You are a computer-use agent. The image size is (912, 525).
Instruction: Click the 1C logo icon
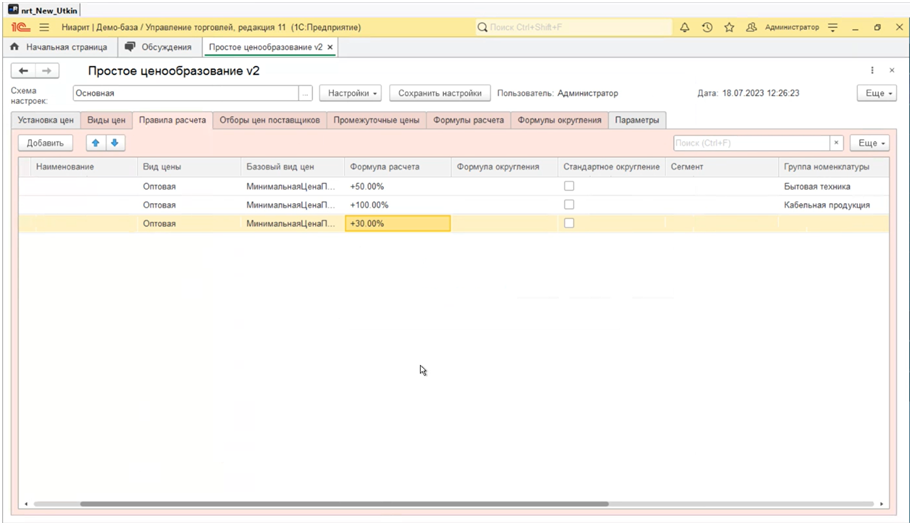20,27
